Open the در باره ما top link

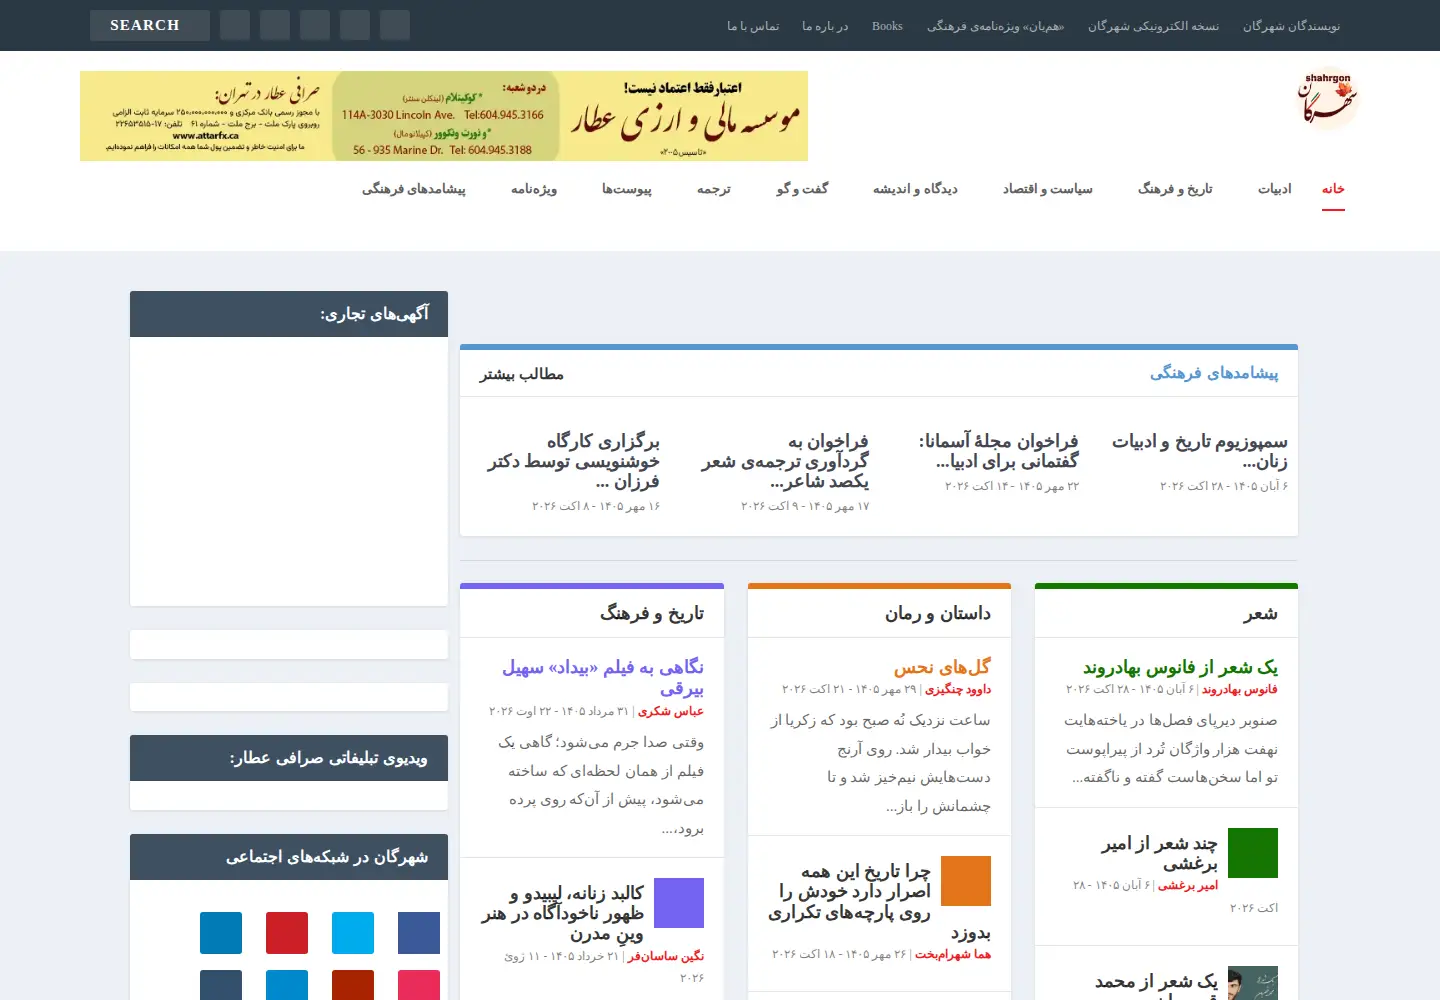(x=825, y=26)
